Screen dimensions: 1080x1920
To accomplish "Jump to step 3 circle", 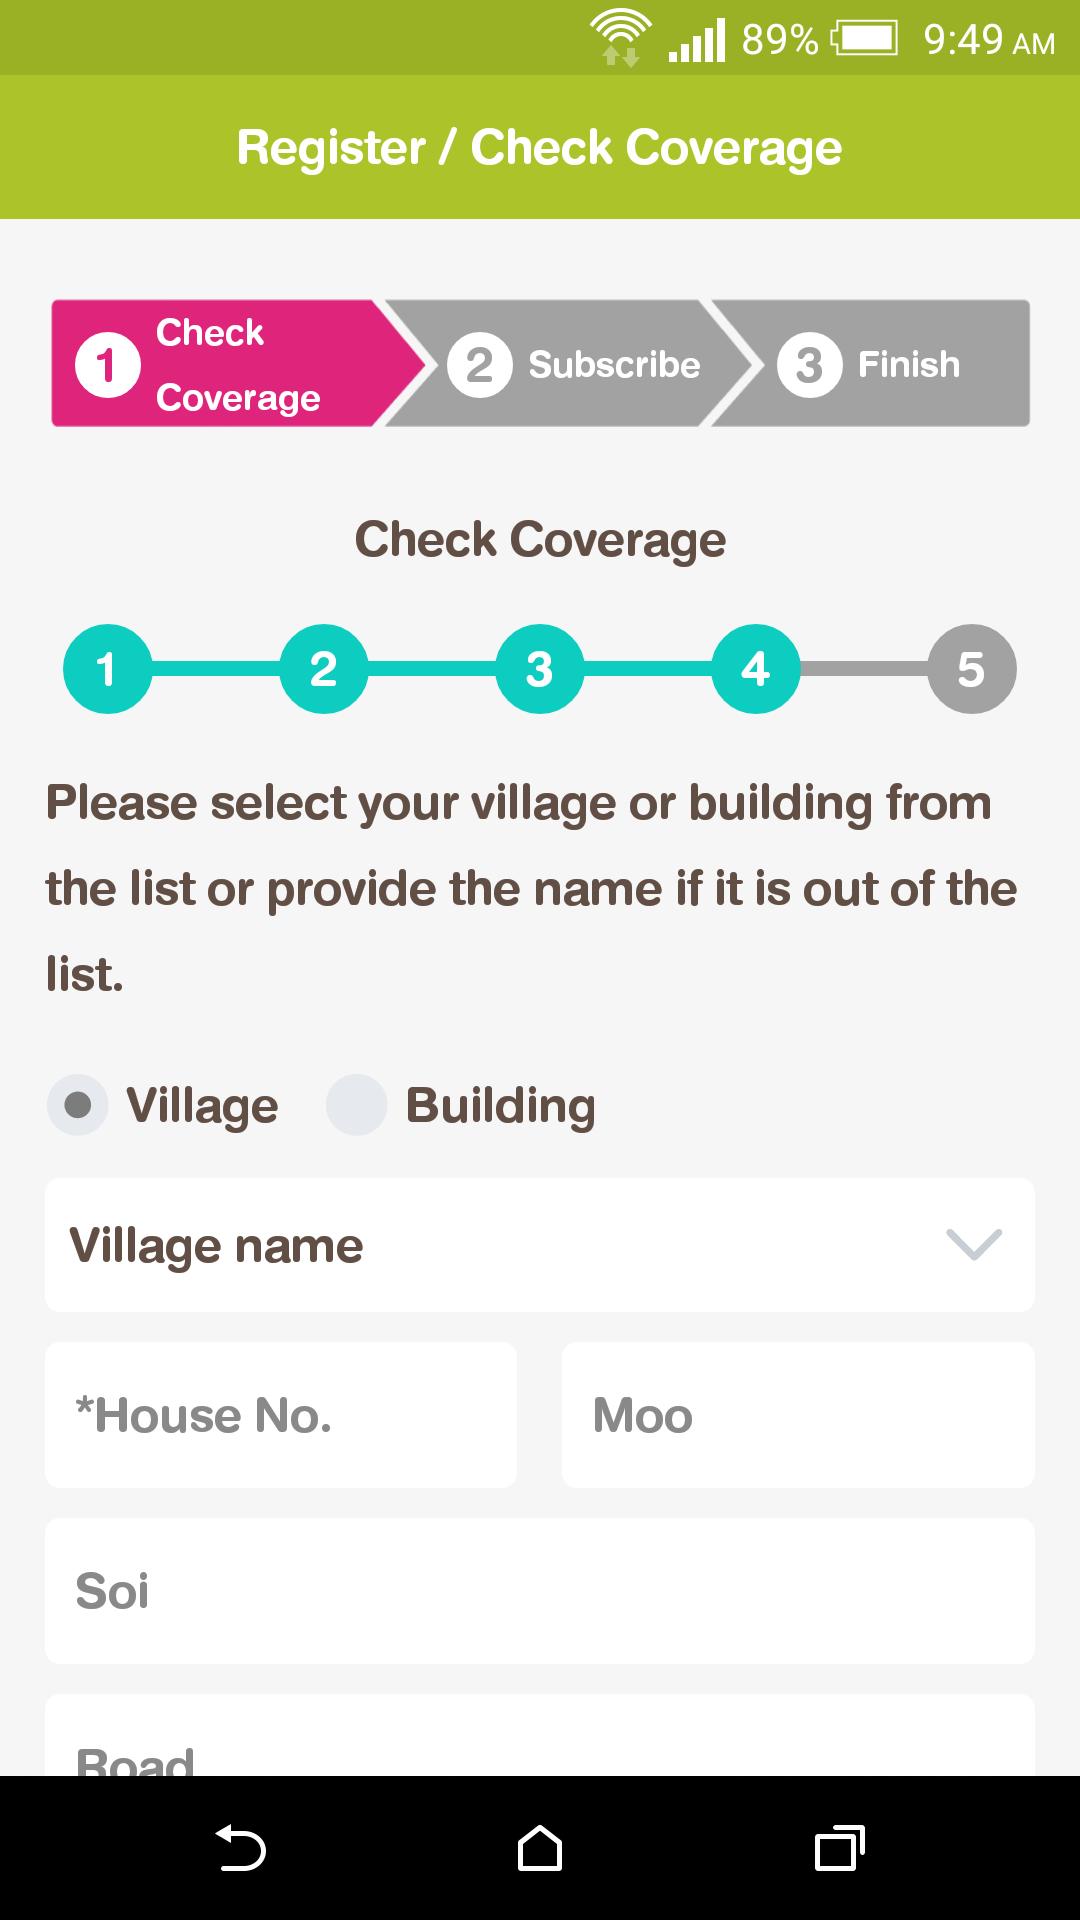I will coord(539,669).
